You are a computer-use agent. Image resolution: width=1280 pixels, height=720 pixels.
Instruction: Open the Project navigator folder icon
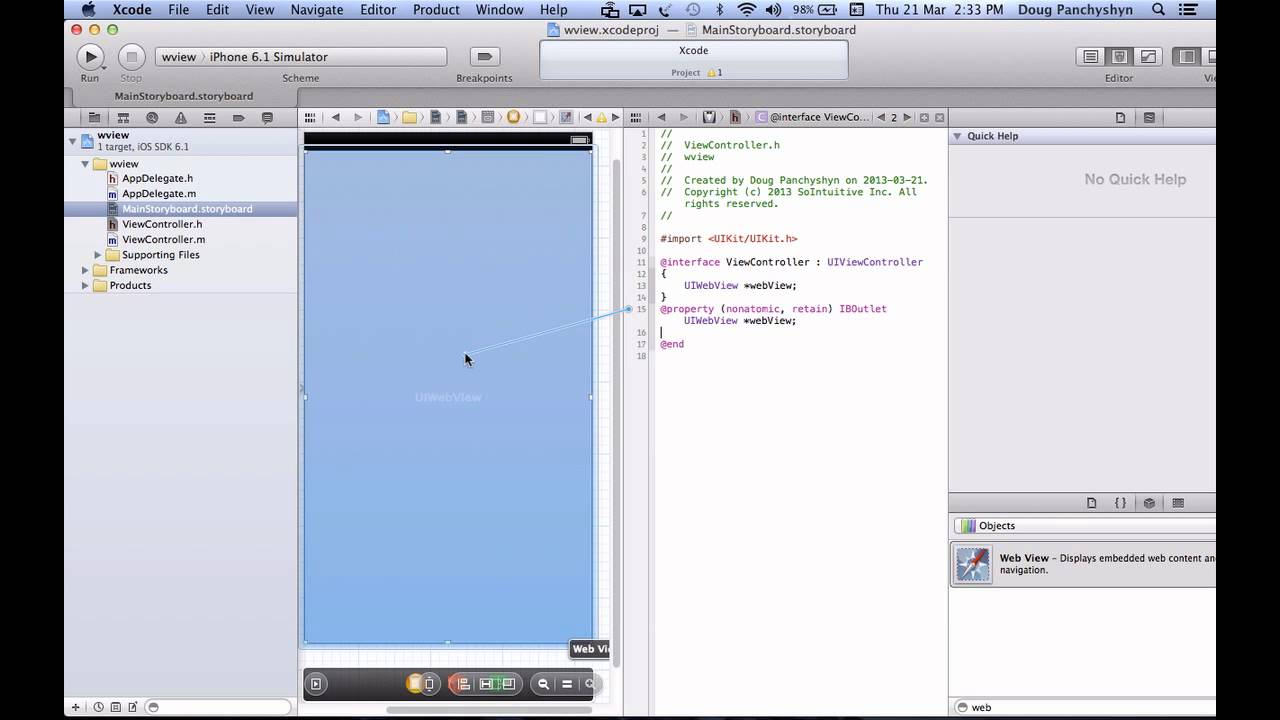(94, 117)
